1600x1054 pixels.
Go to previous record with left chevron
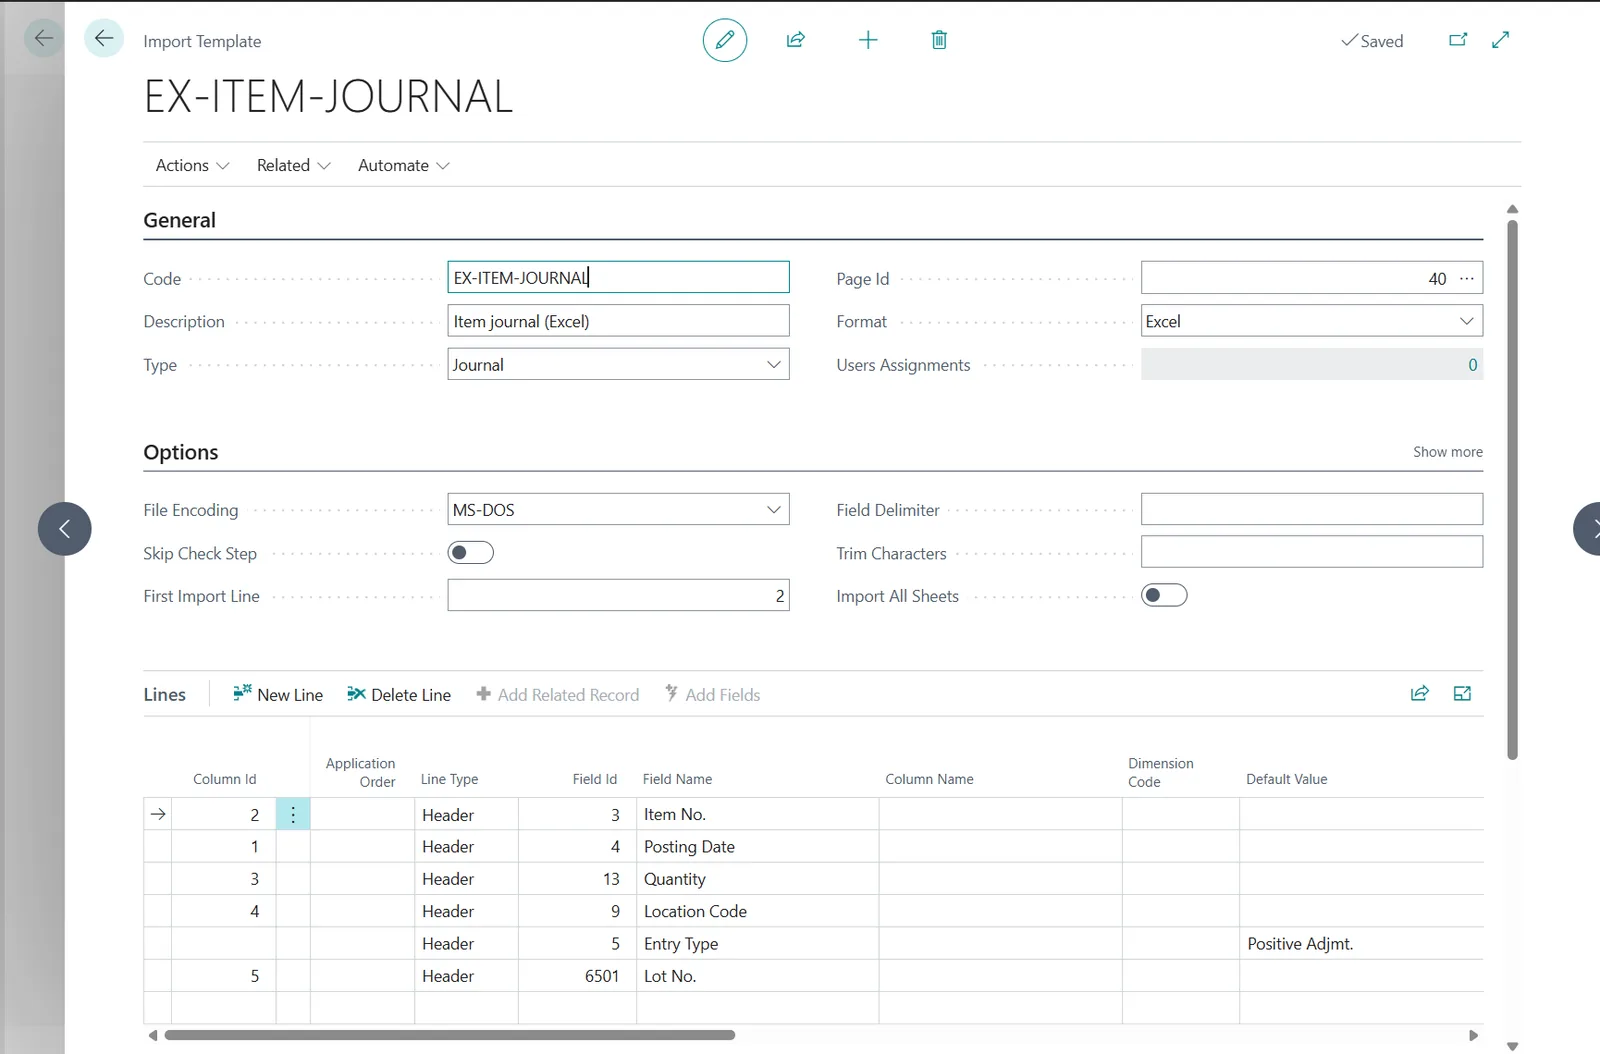coord(65,529)
